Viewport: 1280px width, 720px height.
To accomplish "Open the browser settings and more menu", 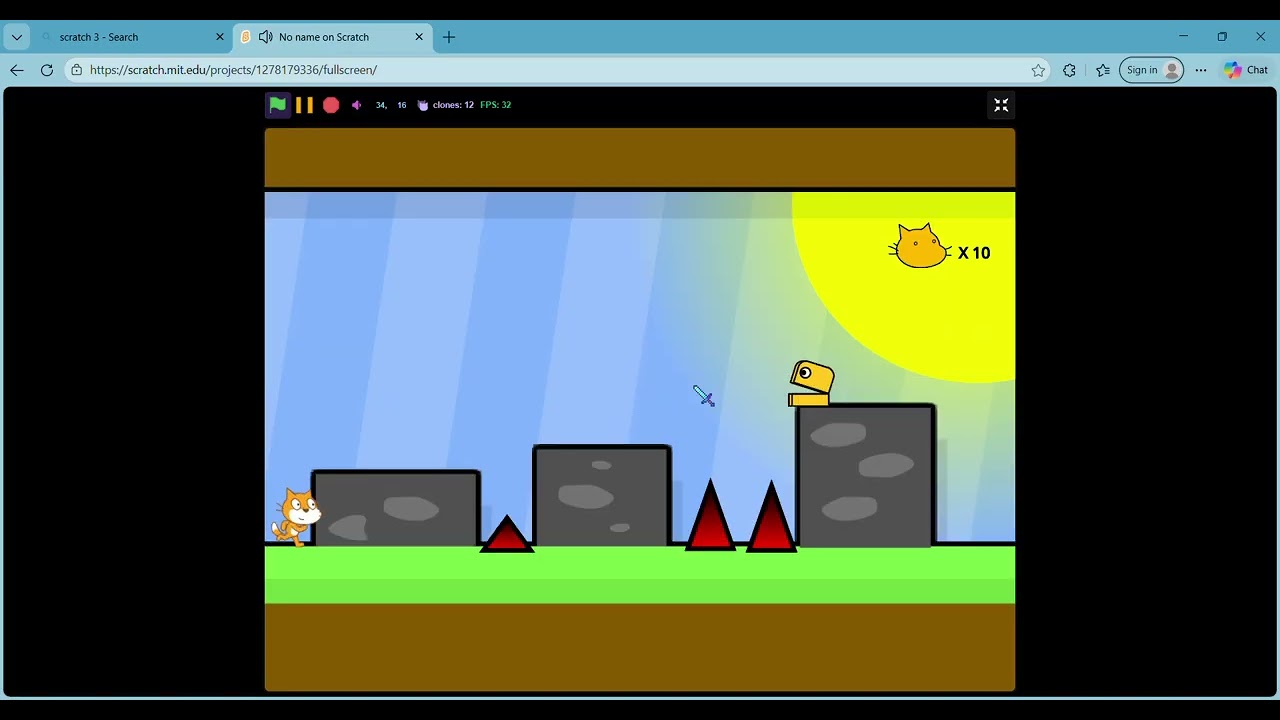I will pyautogui.click(x=1201, y=70).
